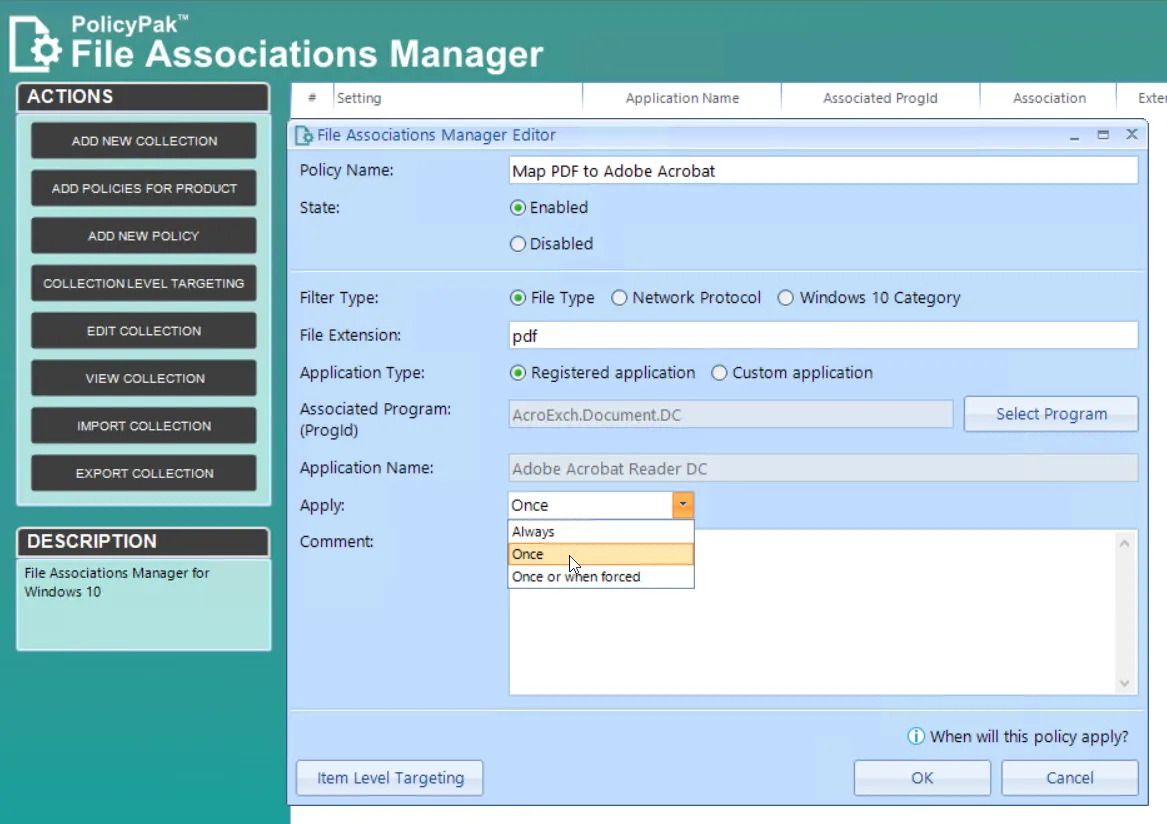Pick Always from the Apply list
This screenshot has width=1167, height=824.
click(x=601, y=531)
